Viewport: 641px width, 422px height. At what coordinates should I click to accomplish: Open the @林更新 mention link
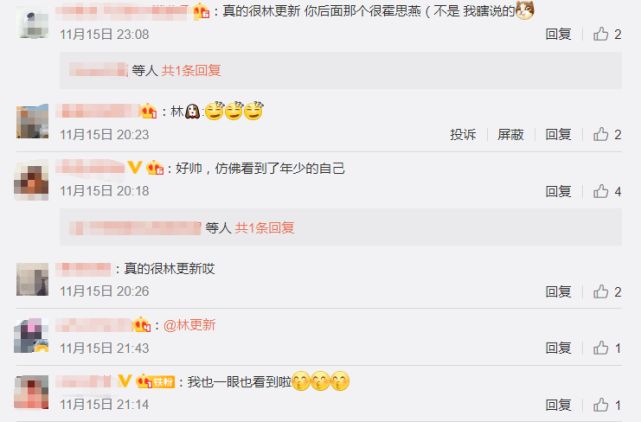pos(189,325)
